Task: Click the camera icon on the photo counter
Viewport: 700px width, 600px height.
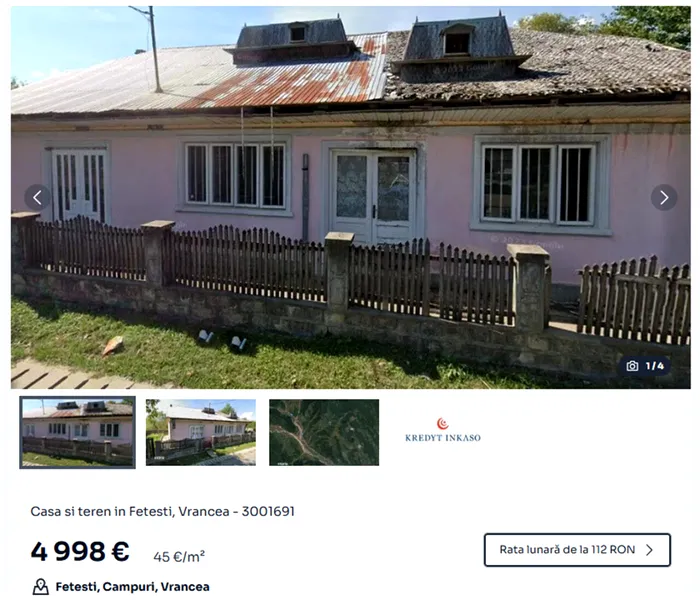Action: click(x=632, y=366)
